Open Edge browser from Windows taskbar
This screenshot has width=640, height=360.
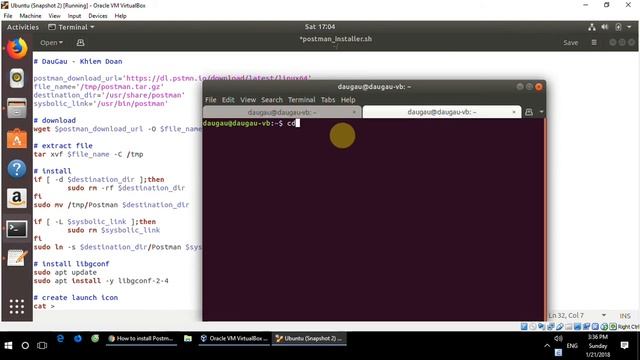pos(60,338)
